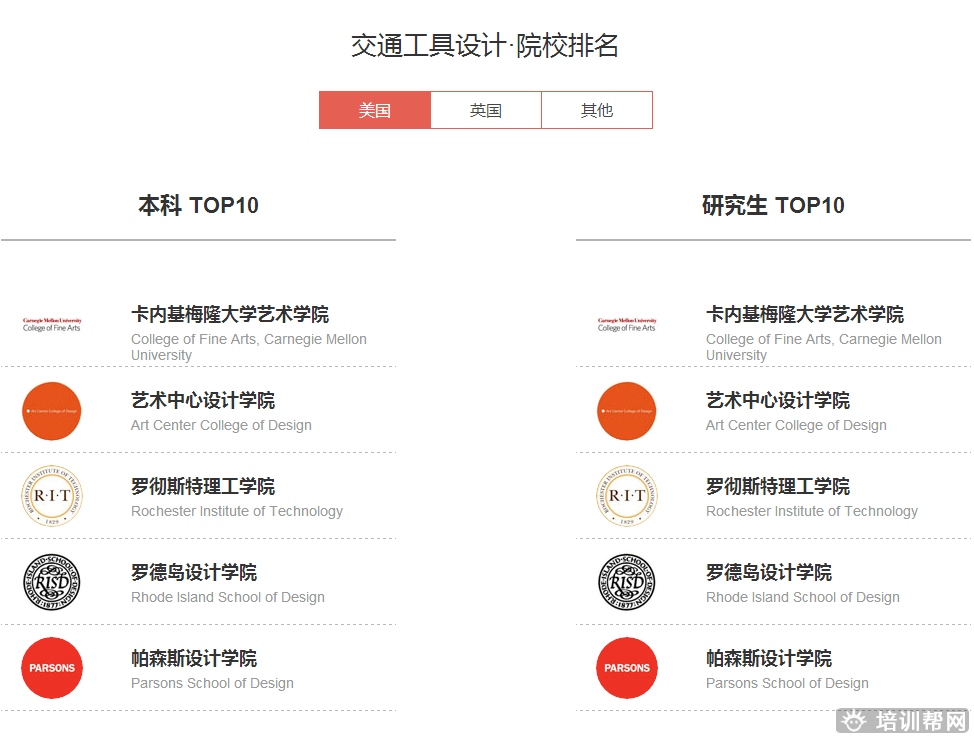Image resolution: width=974 pixels, height=738 pixels.
Task: Click 'Art Center College of Design' text in 研究生 list
Action: [796, 426]
